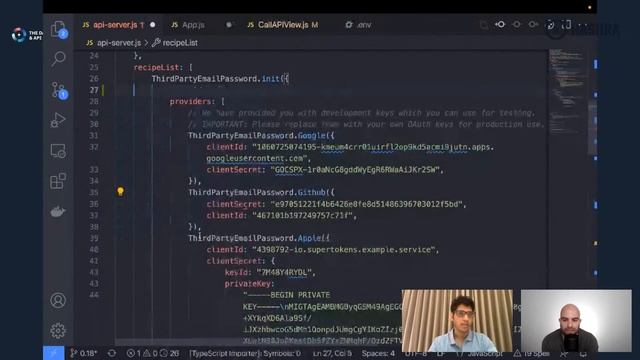Open the Docker view
Image resolution: width=640 pixels, height=360 pixels.
click(x=58, y=211)
